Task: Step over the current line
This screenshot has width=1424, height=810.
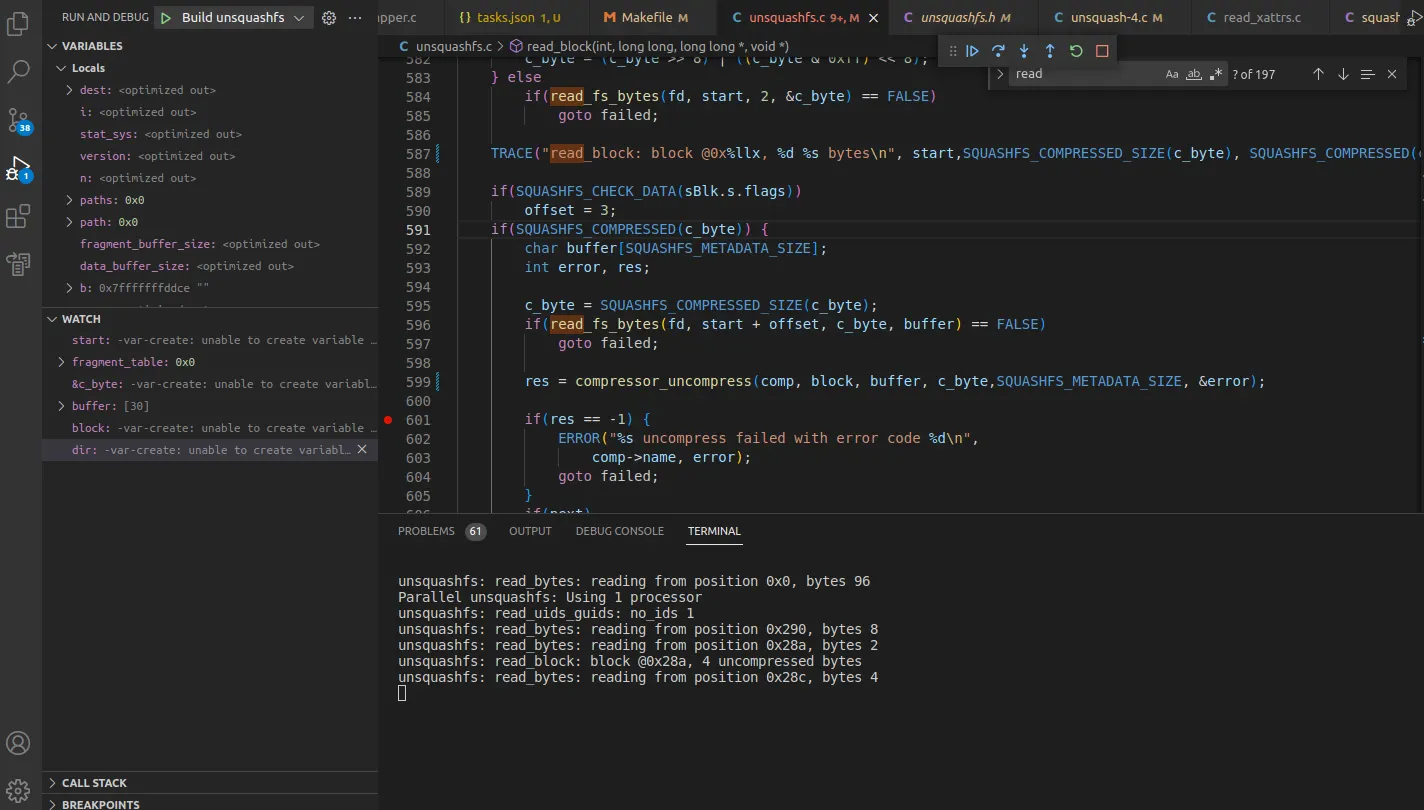Action: click(x=998, y=51)
